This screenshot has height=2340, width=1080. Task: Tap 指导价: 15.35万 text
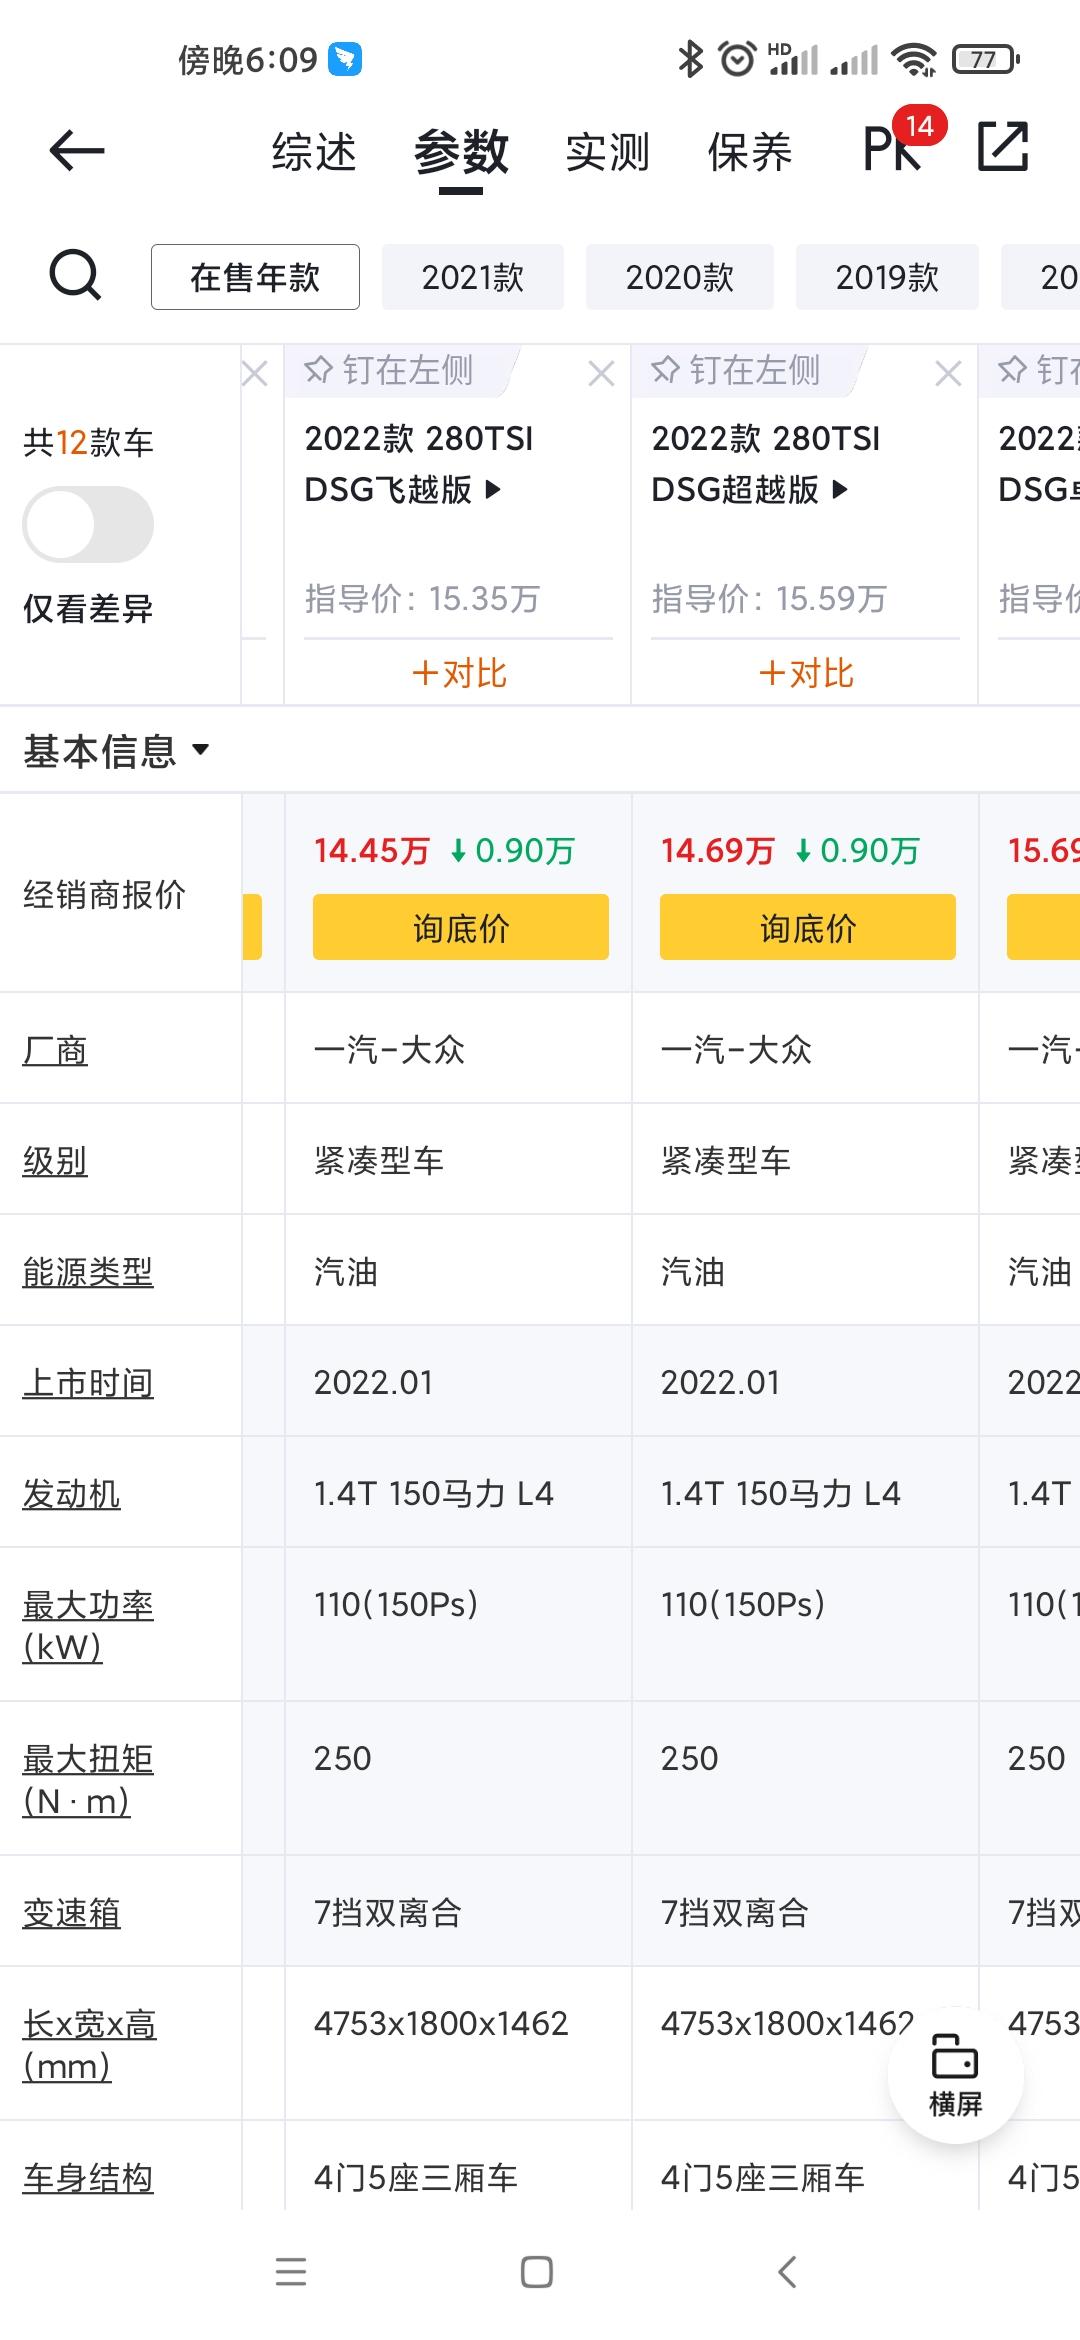click(422, 599)
